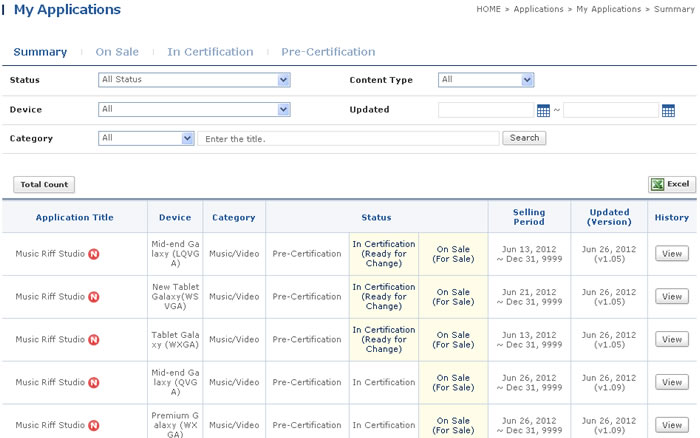Screen dimensions: 700x438
Task: Click the Search button
Action: click(x=524, y=138)
